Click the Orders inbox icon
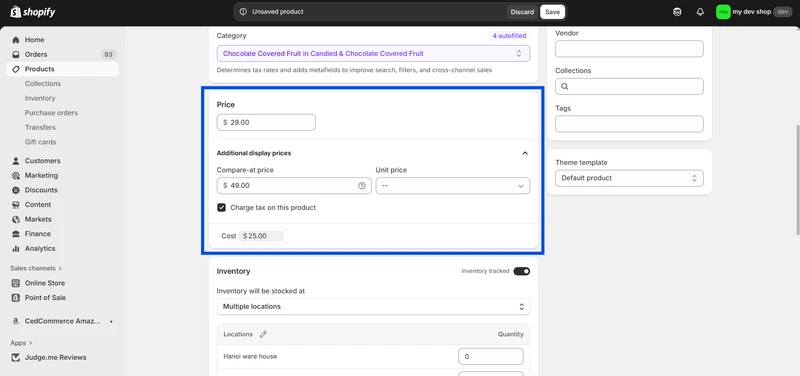 tap(16, 55)
